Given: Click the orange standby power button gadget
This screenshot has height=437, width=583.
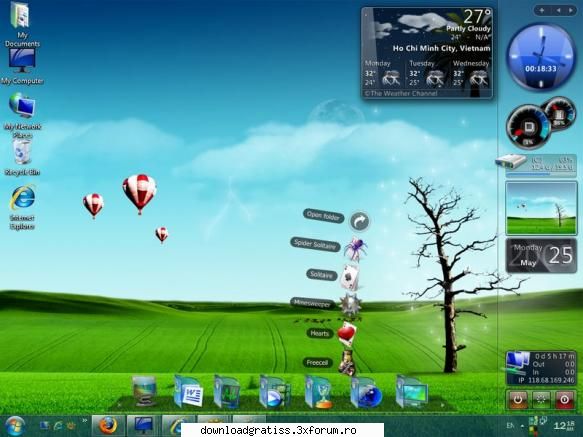Looking at the screenshot, I should (518, 400).
